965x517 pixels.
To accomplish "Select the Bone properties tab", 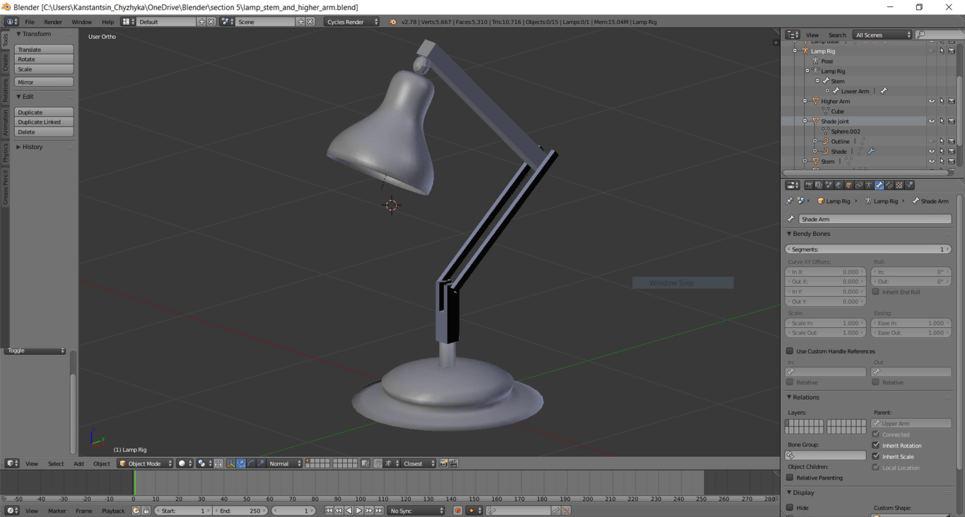I will tap(879, 185).
